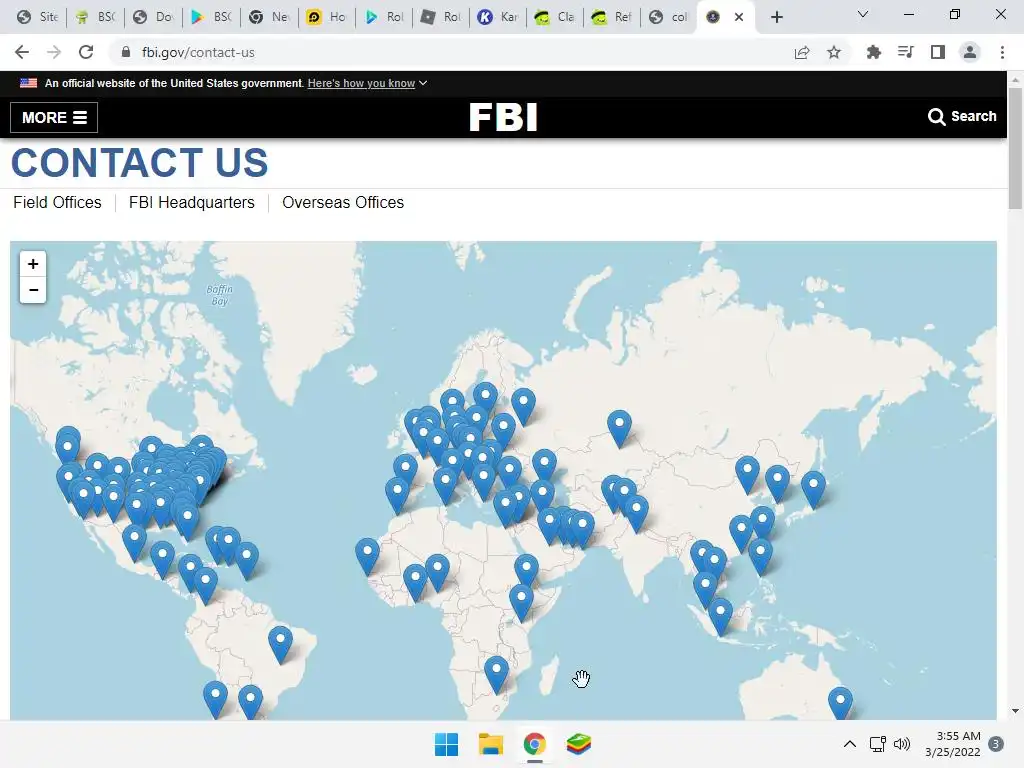Viewport: 1024px width, 768px height.
Task: Zoom out the map with minus button
Action: (x=33, y=290)
